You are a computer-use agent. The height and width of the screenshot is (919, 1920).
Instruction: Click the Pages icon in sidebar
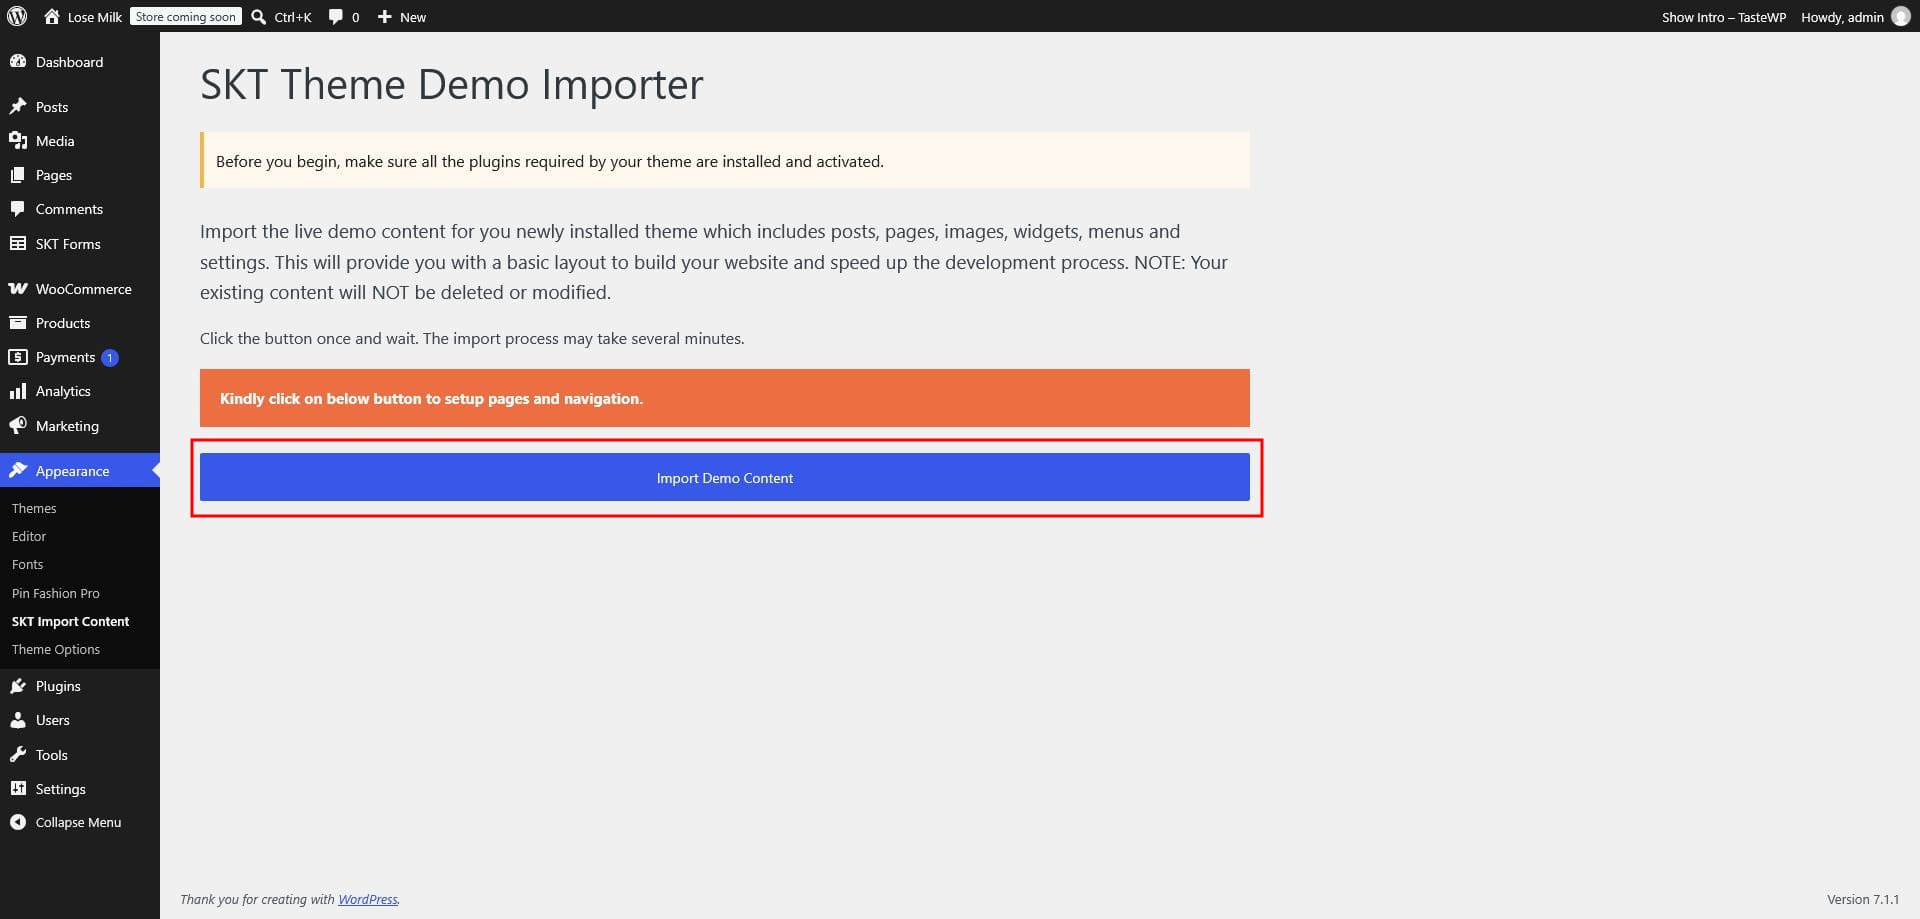coord(18,174)
